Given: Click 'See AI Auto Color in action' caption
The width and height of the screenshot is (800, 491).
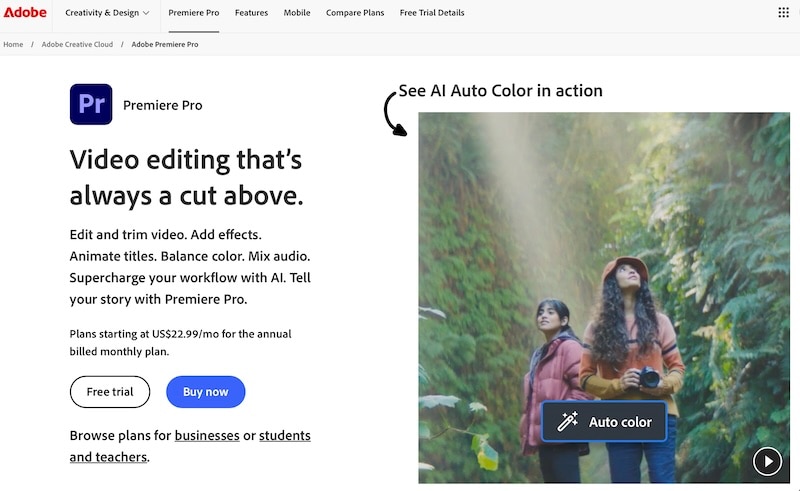Looking at the screenshot, I should [501, 90].
